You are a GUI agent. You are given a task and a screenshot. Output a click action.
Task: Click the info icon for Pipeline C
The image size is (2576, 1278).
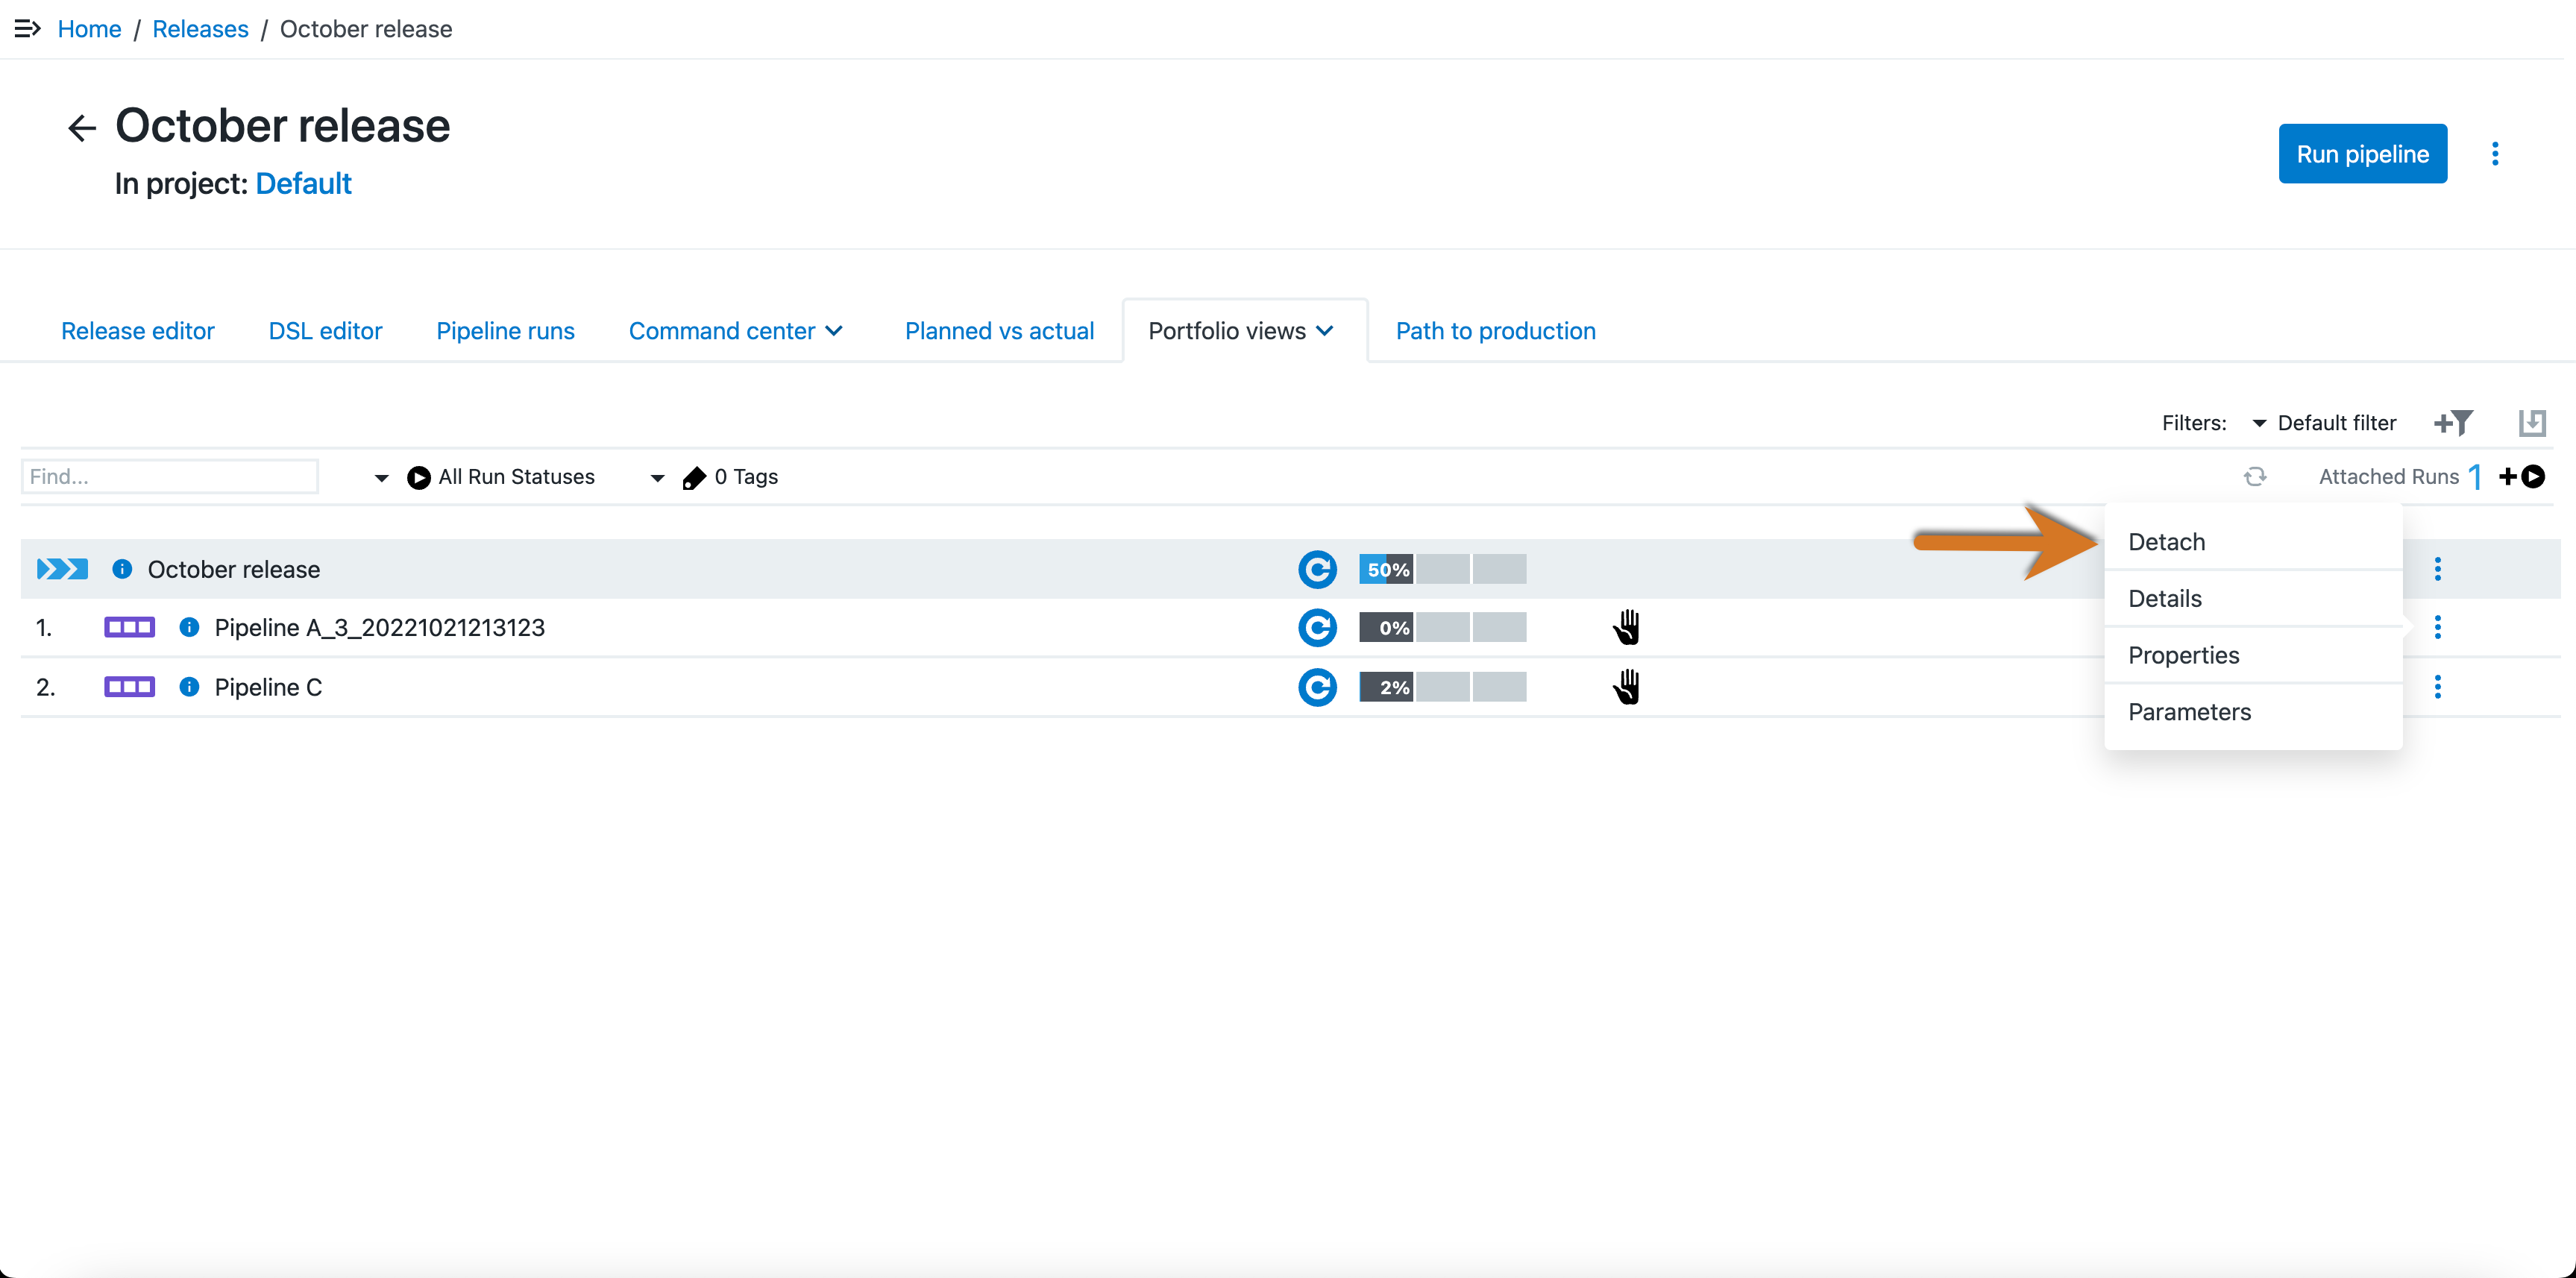[189, 687]
